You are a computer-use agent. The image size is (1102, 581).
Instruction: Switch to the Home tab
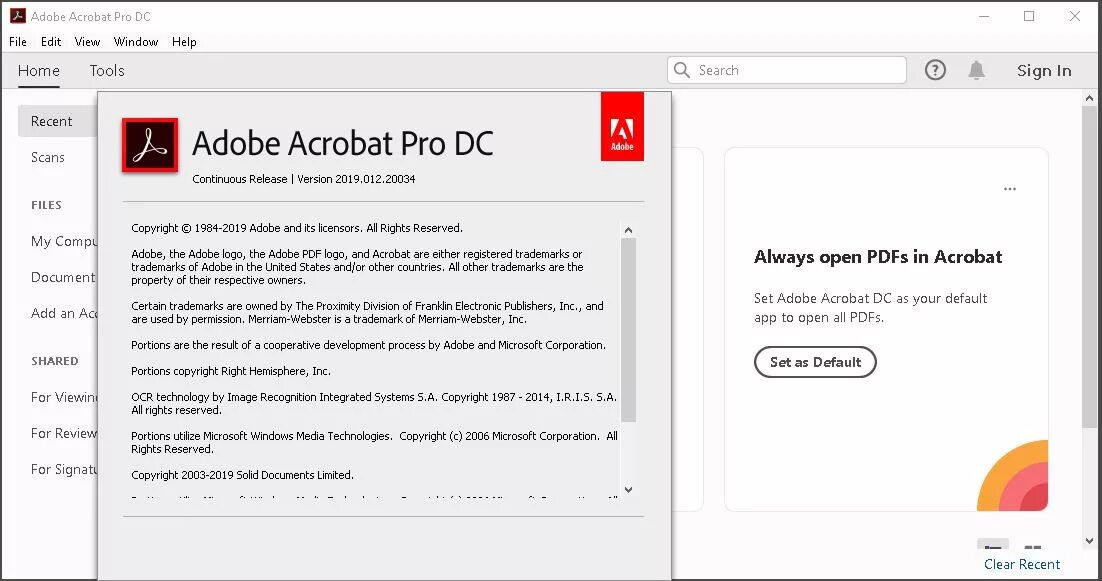click(39, 70)
